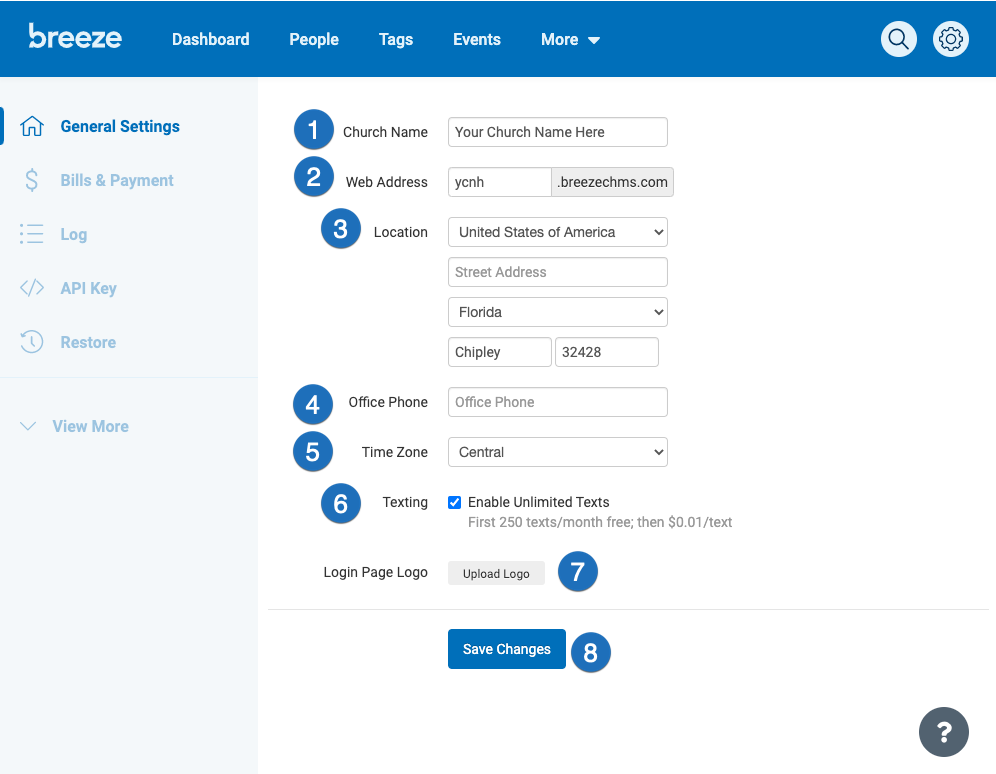Navigate to the Events section

[x=476, y=39]
